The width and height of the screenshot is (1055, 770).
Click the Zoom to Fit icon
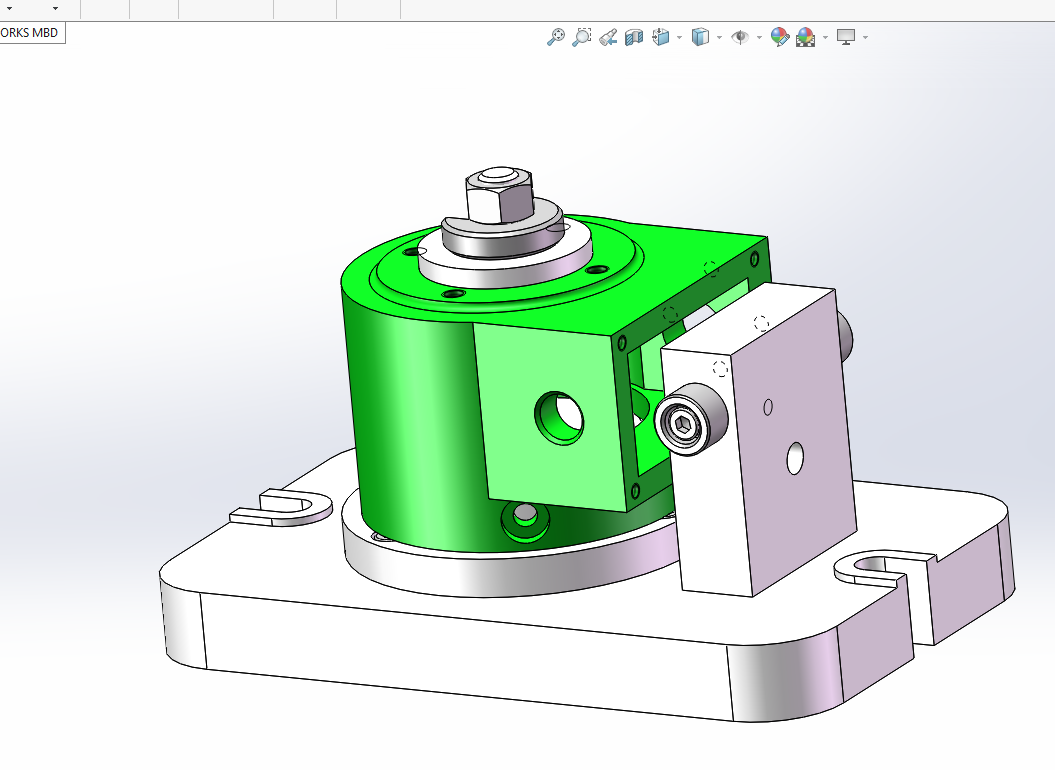point(555,37)
